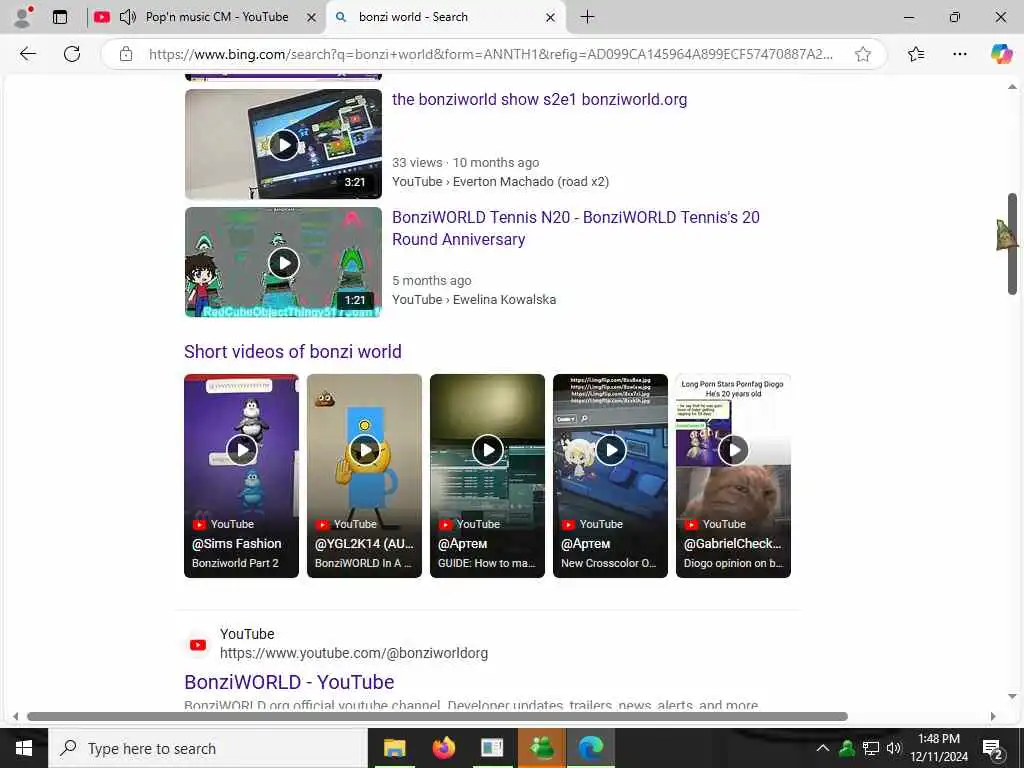Screen dimensions: 1024x768
Task: Click the scroll down arrow
Action: (1012, 697)
